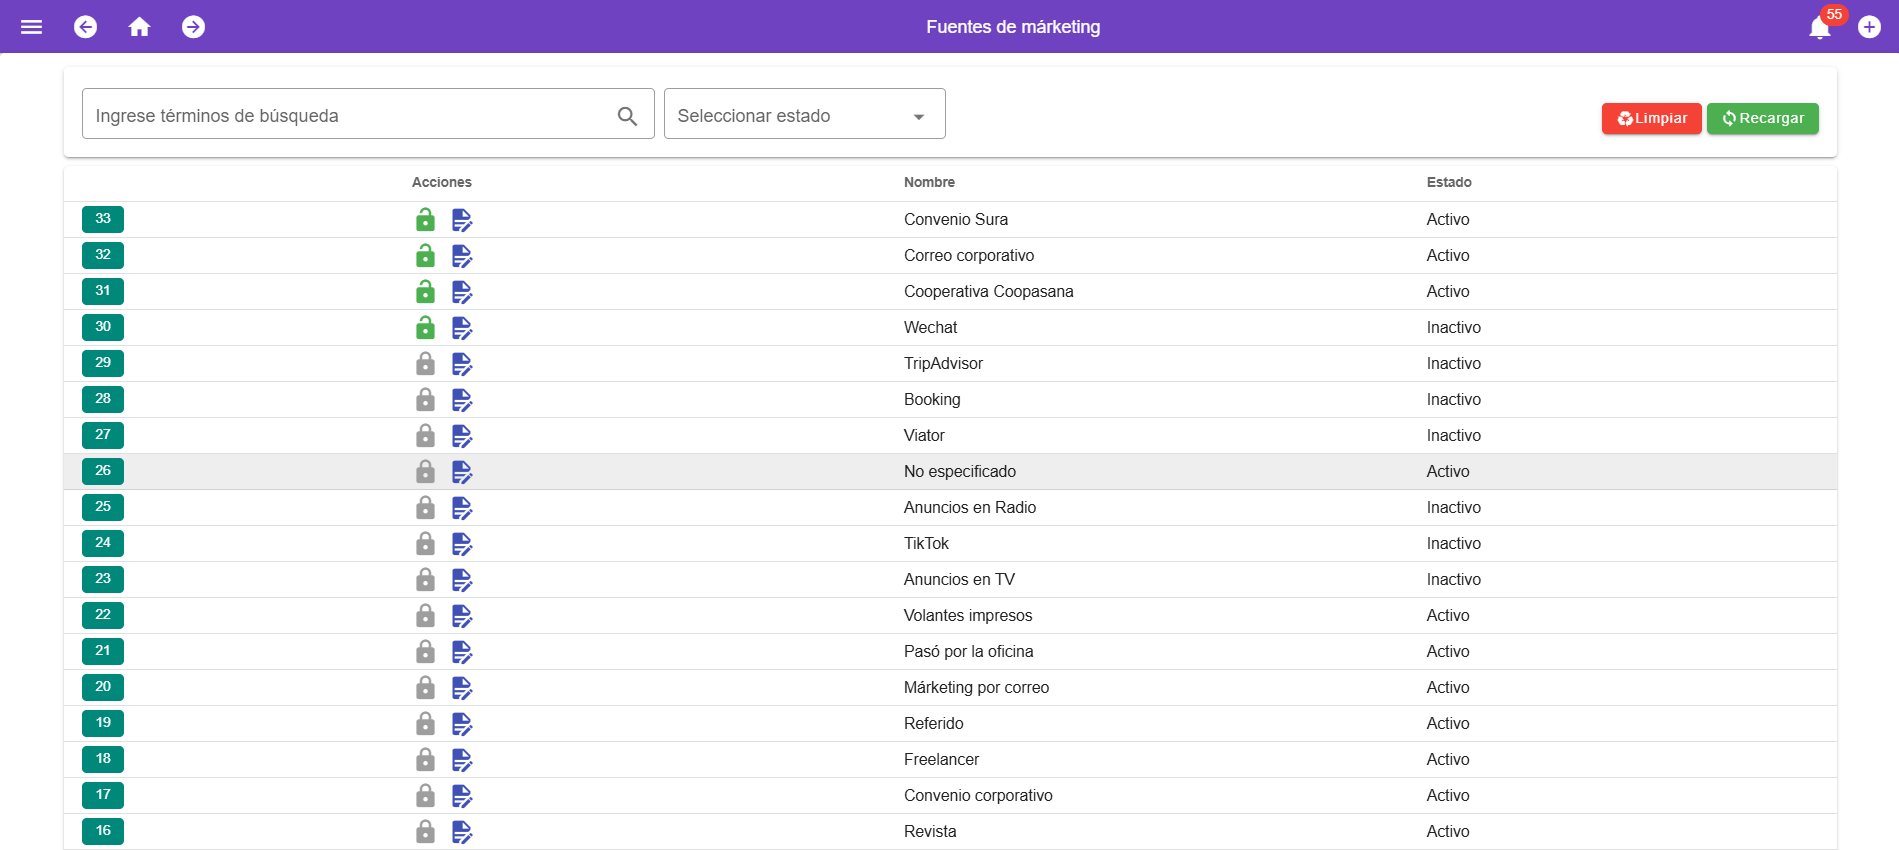Add a new marketing source with plus icon
The height and width of the screenshot is (850, 1899).
pos(1869,27)
